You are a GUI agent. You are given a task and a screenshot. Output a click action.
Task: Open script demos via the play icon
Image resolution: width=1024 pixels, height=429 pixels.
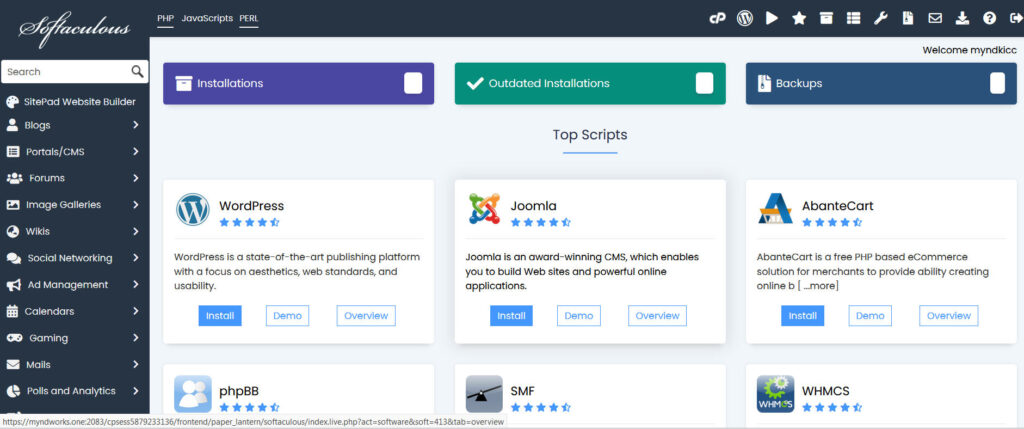coord(772,18)
